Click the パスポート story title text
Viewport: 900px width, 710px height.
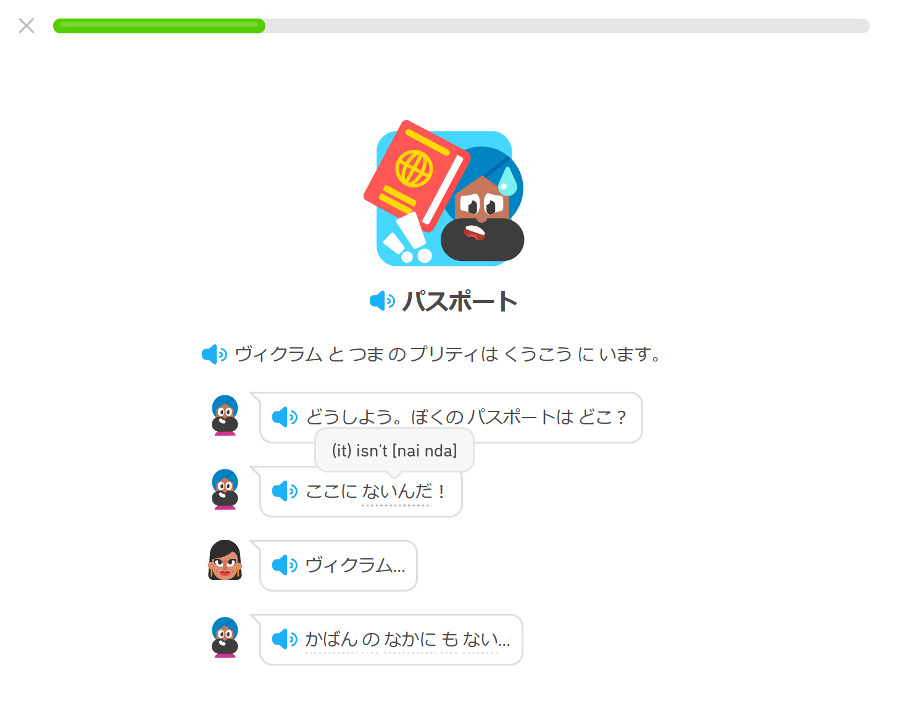coord(459,301)
